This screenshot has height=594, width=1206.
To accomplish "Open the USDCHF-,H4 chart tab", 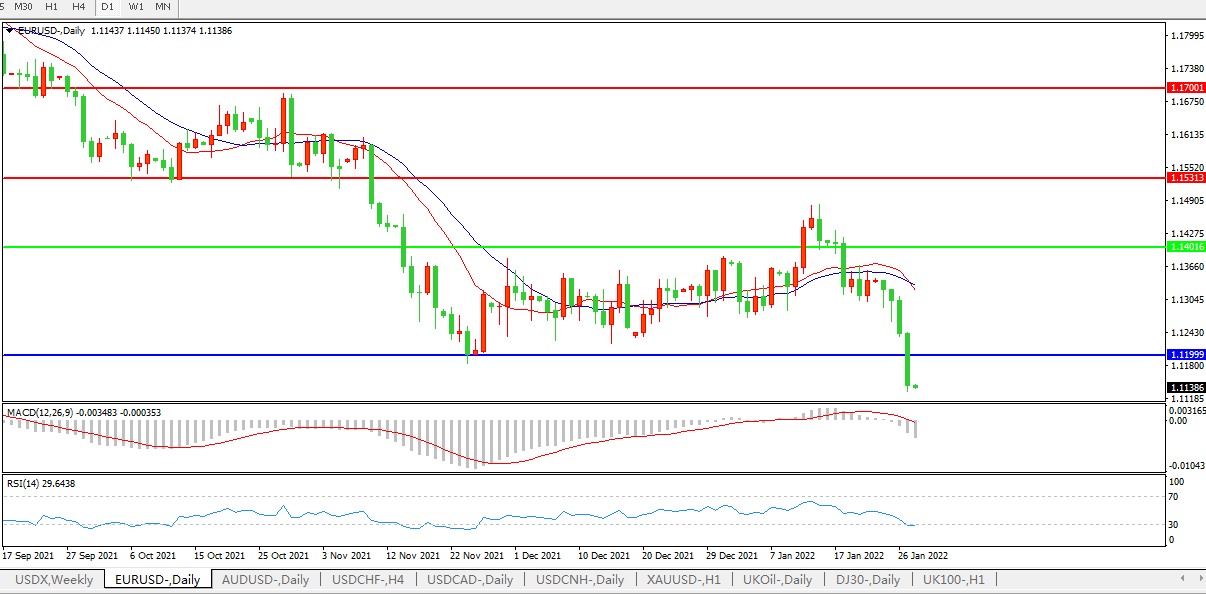I will (368, 580).
